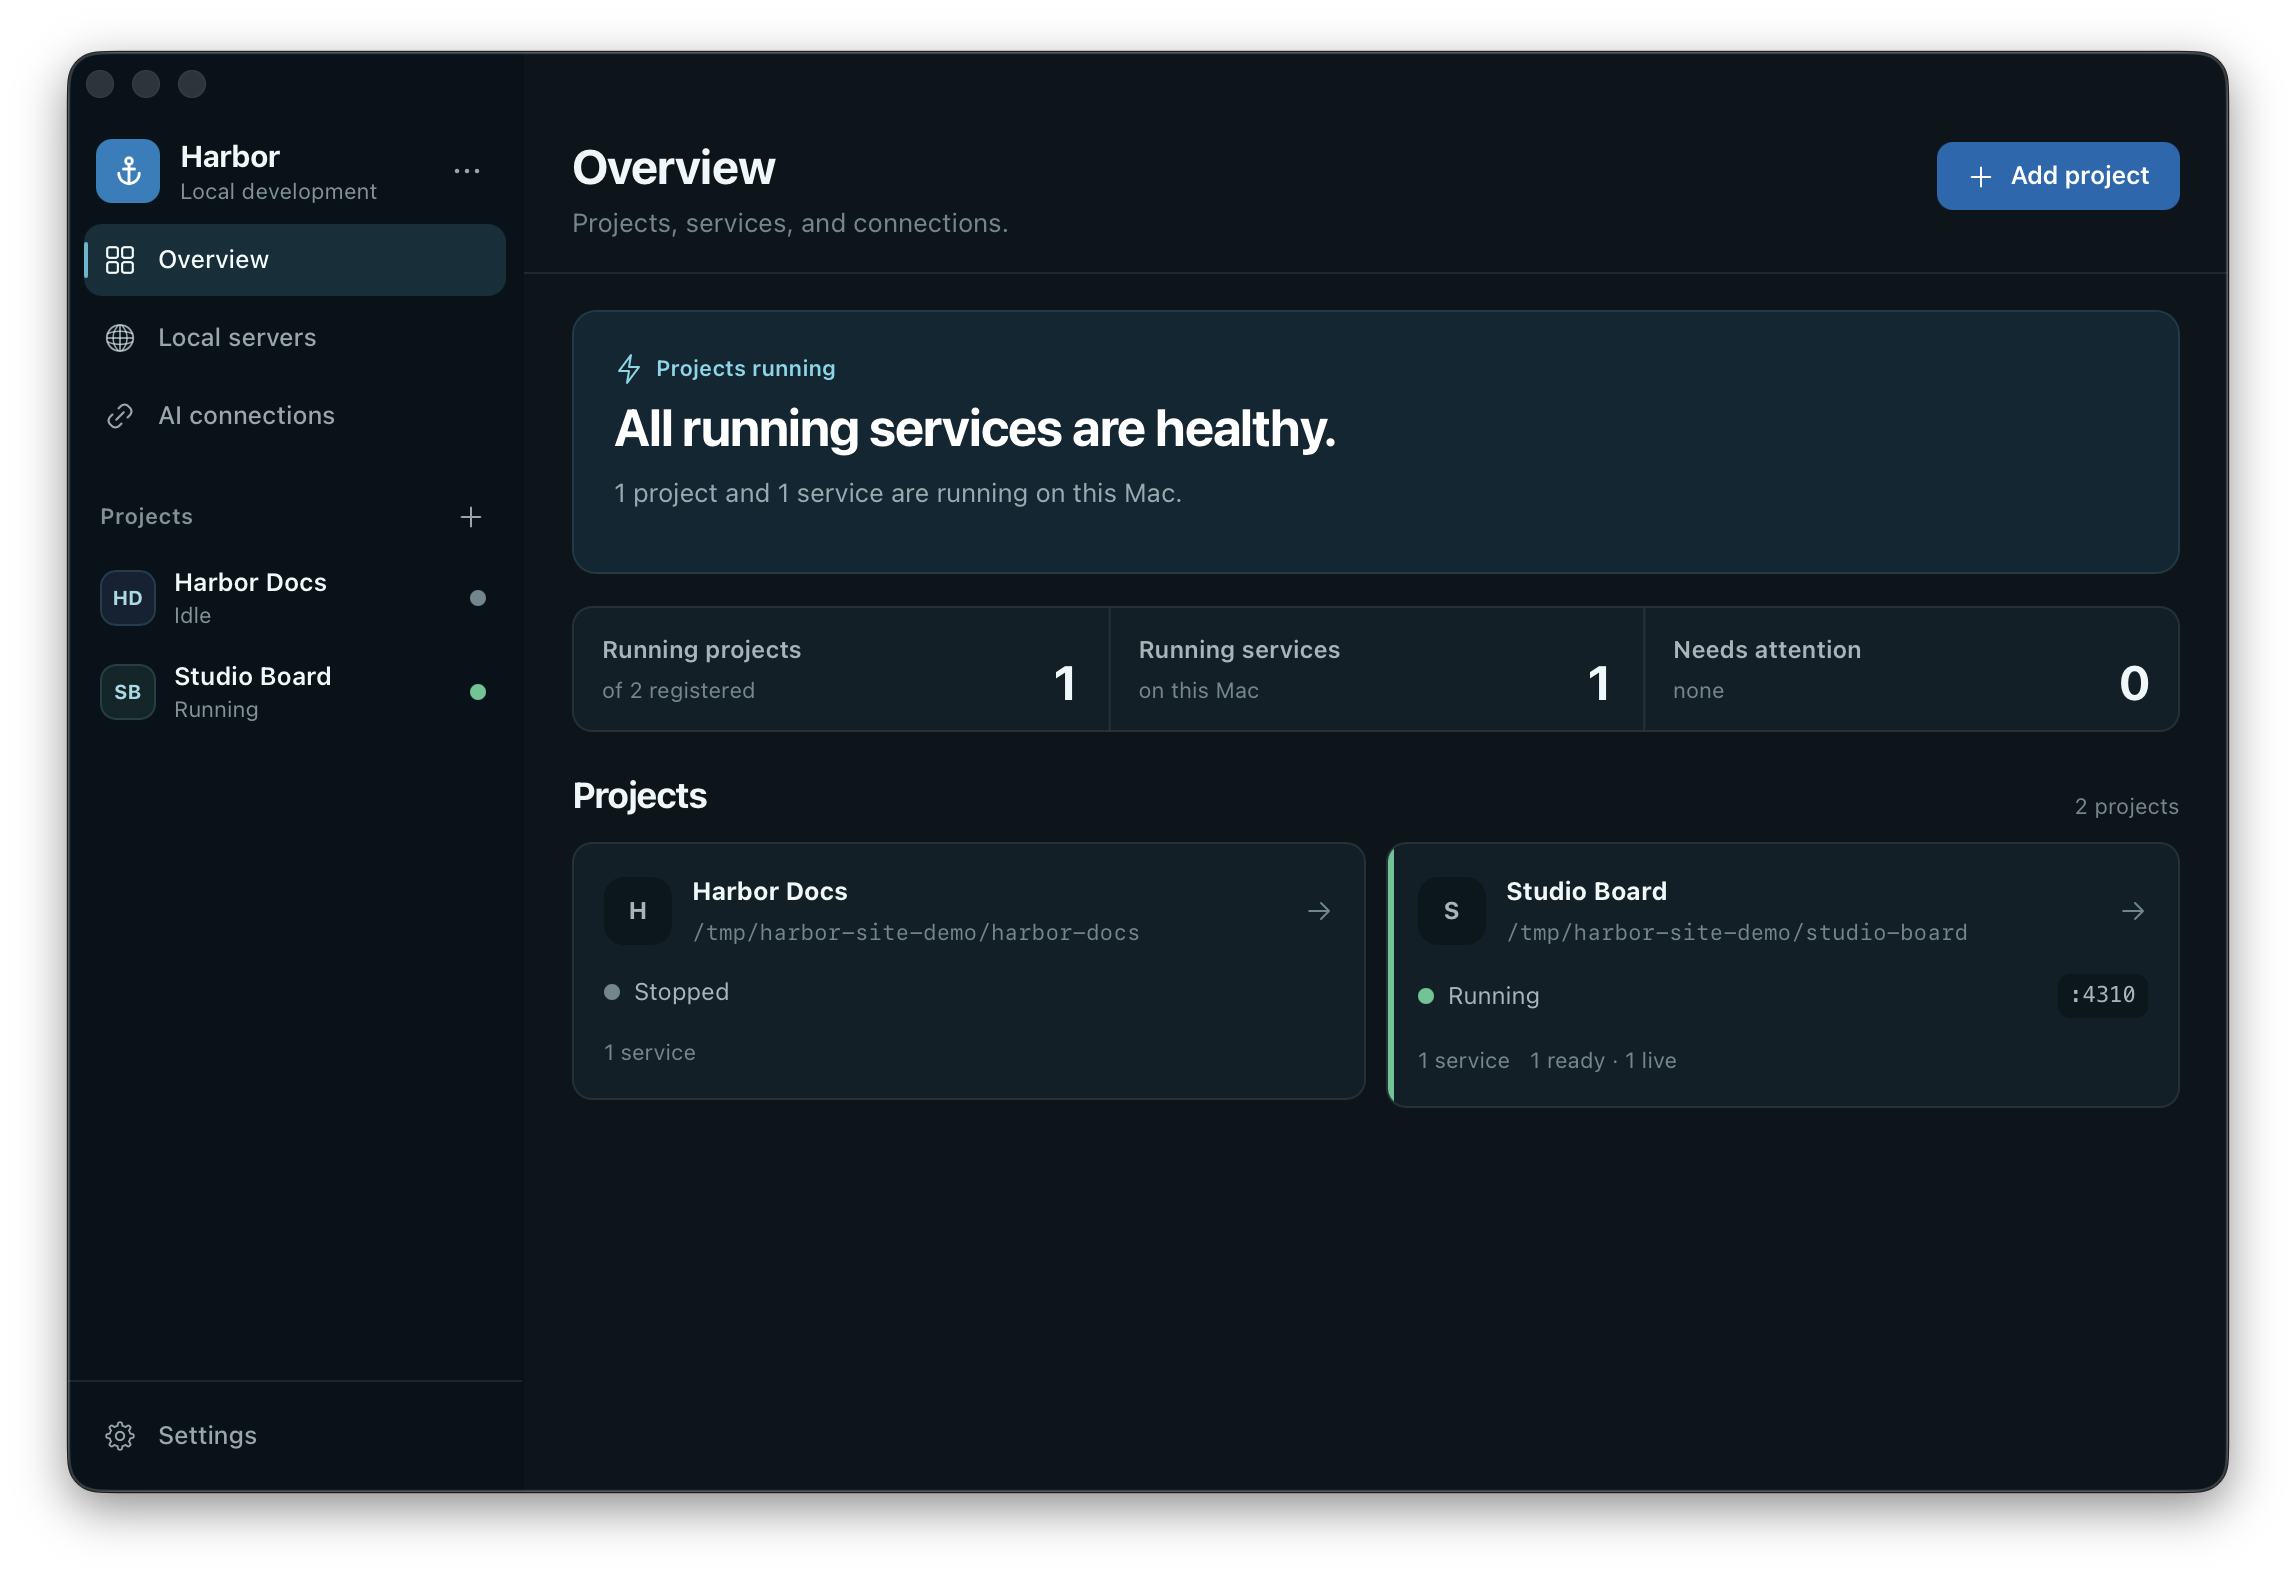Click the Projects sidebar section header
2296x1576 pixels.
(146, 517)
